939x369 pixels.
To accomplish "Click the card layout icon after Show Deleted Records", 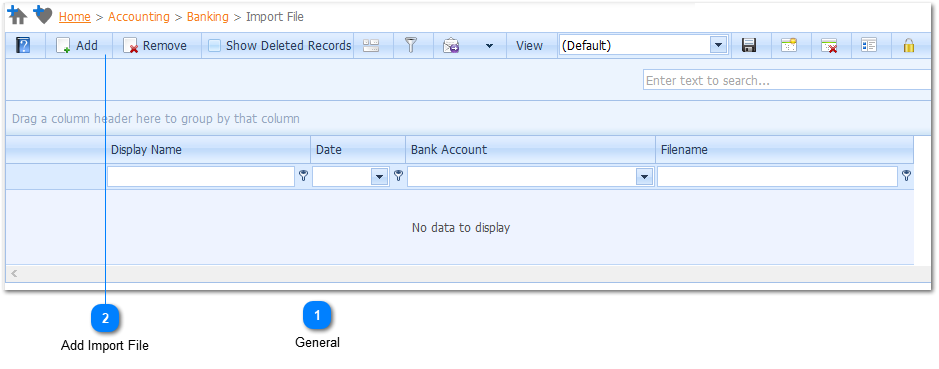I will click(371, 46).
